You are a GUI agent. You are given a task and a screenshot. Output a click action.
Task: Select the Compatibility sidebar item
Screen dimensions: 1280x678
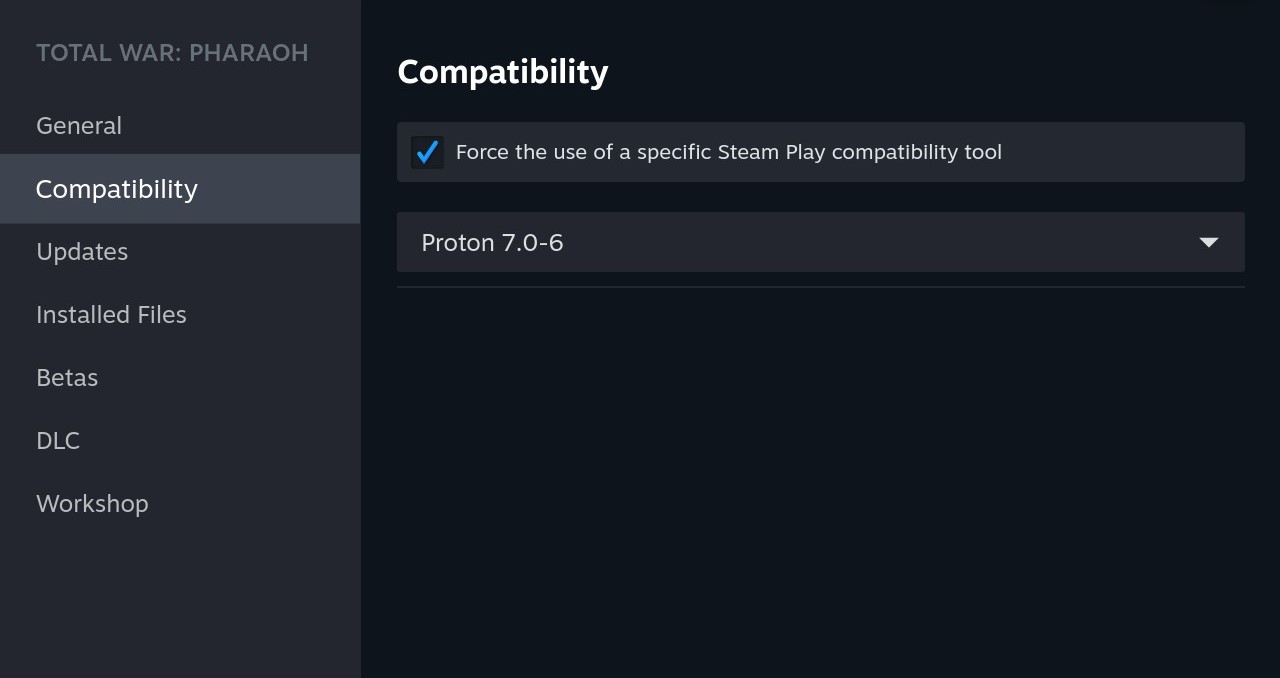(x=117, y=189)
